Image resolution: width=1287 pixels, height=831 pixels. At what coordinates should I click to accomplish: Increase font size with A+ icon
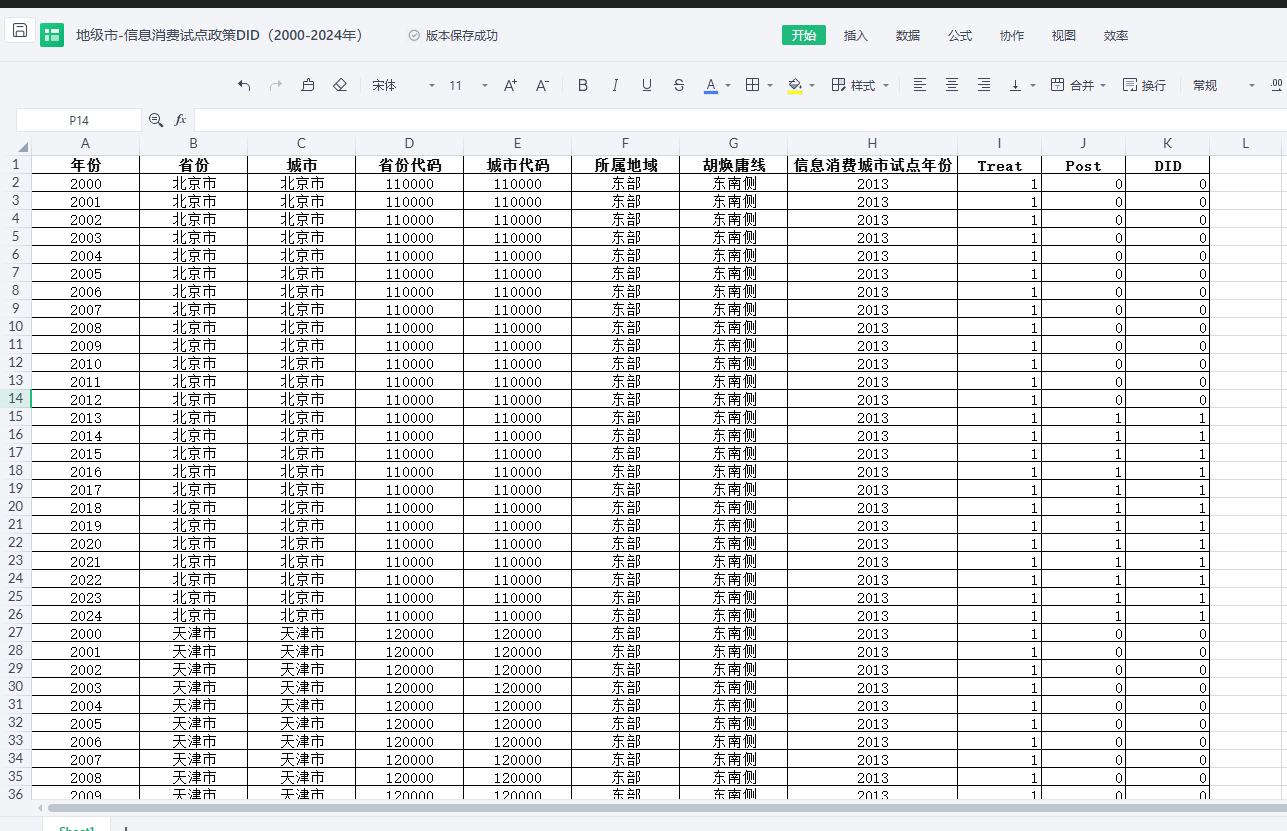pos(510,86)
